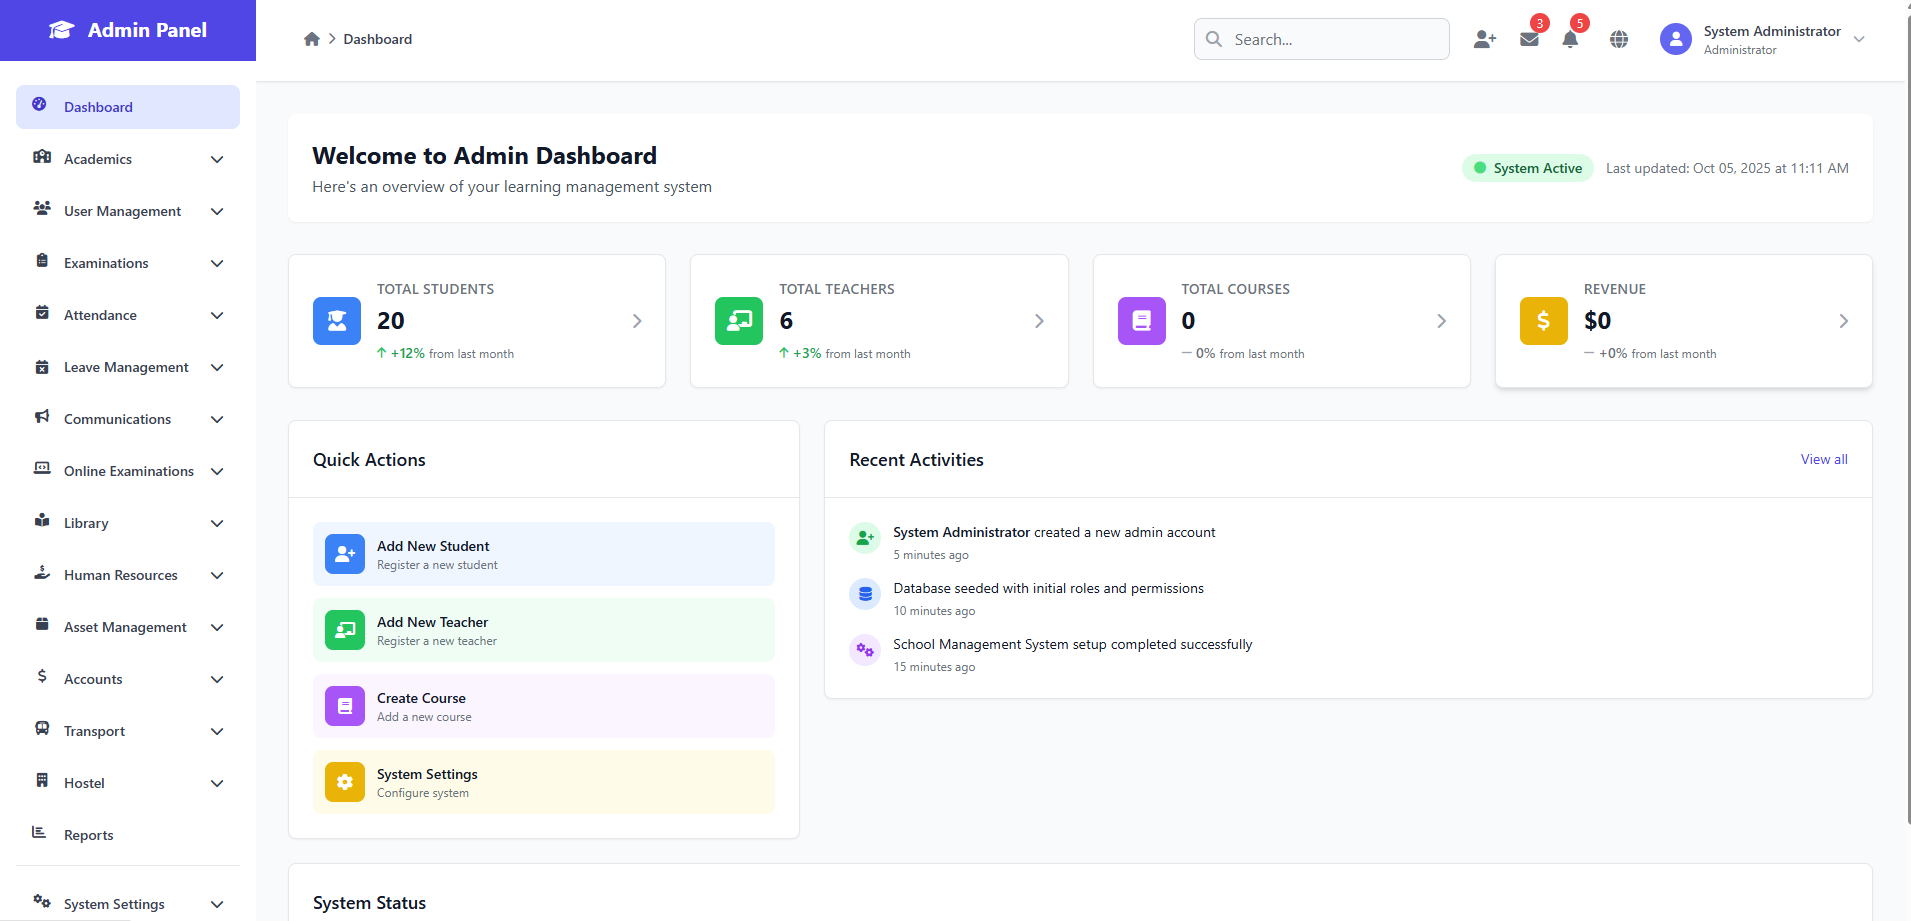Click the add user icon in header

(x=1484, y=39)
